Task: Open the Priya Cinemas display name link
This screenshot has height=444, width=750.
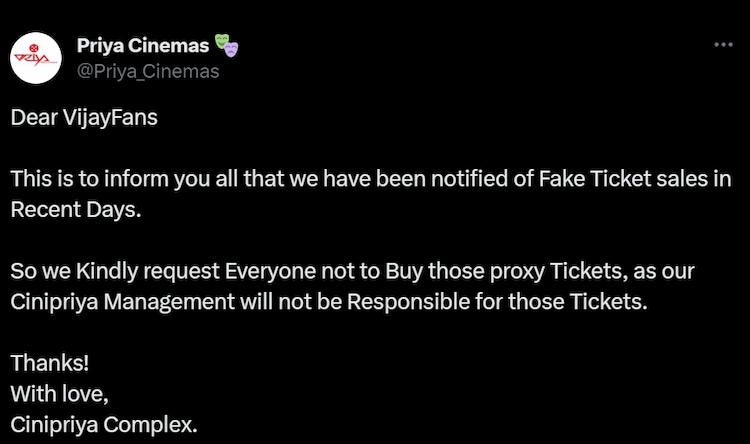Action: pos(142,46)
